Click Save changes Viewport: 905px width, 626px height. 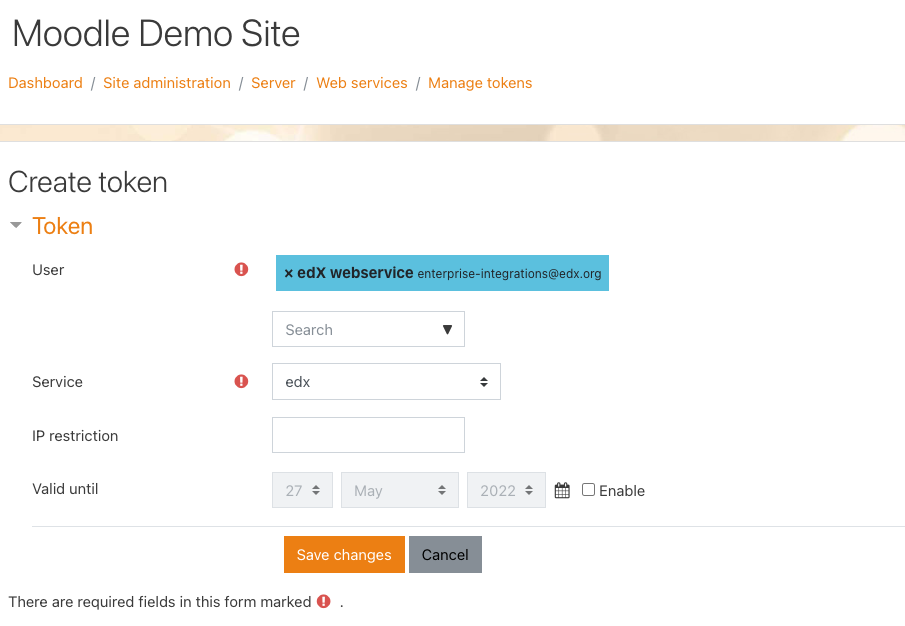coord(344,554)
